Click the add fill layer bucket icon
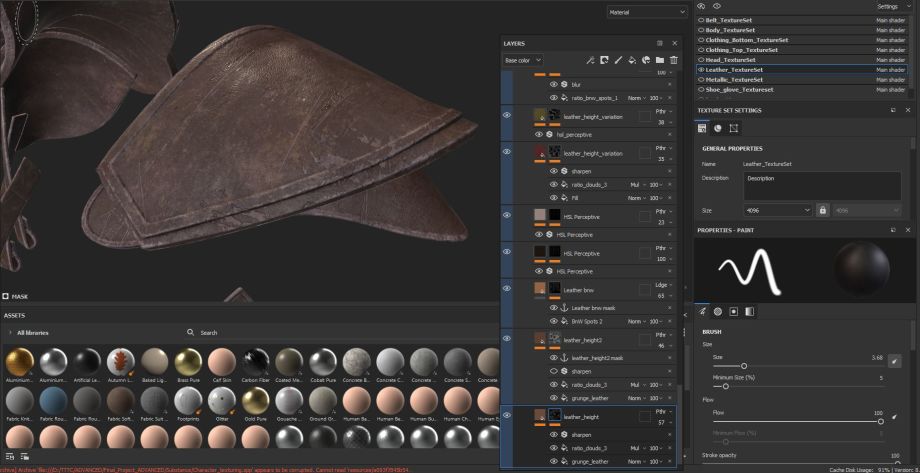 (632, 60)
